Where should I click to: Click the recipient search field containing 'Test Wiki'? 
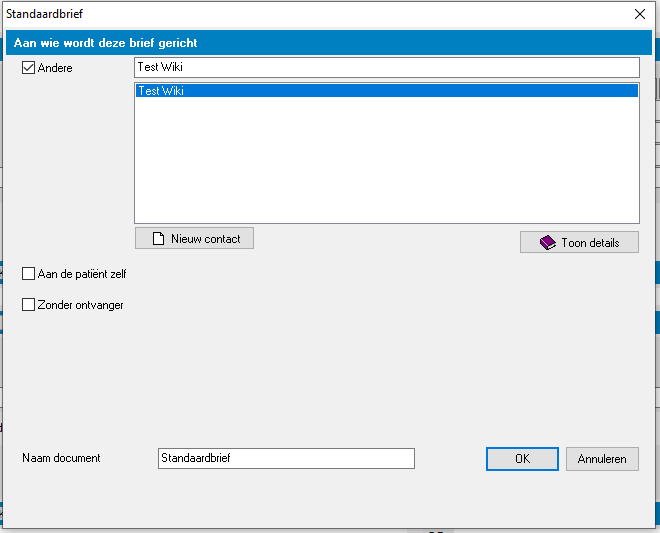pyautogui.click(x=387, y=67)
